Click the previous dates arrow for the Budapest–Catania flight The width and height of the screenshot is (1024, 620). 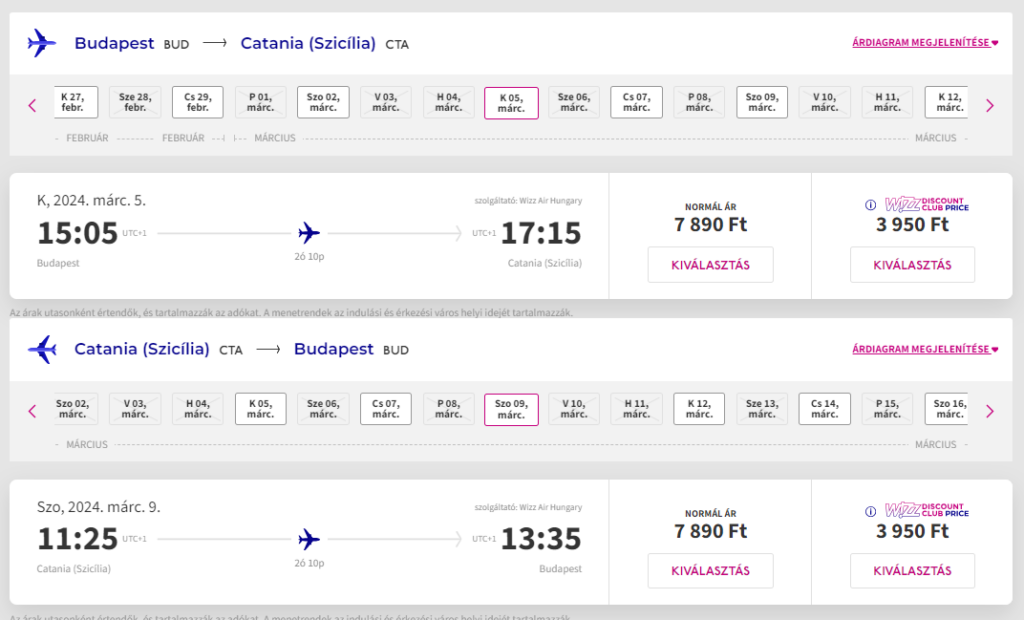click(32, 105)
